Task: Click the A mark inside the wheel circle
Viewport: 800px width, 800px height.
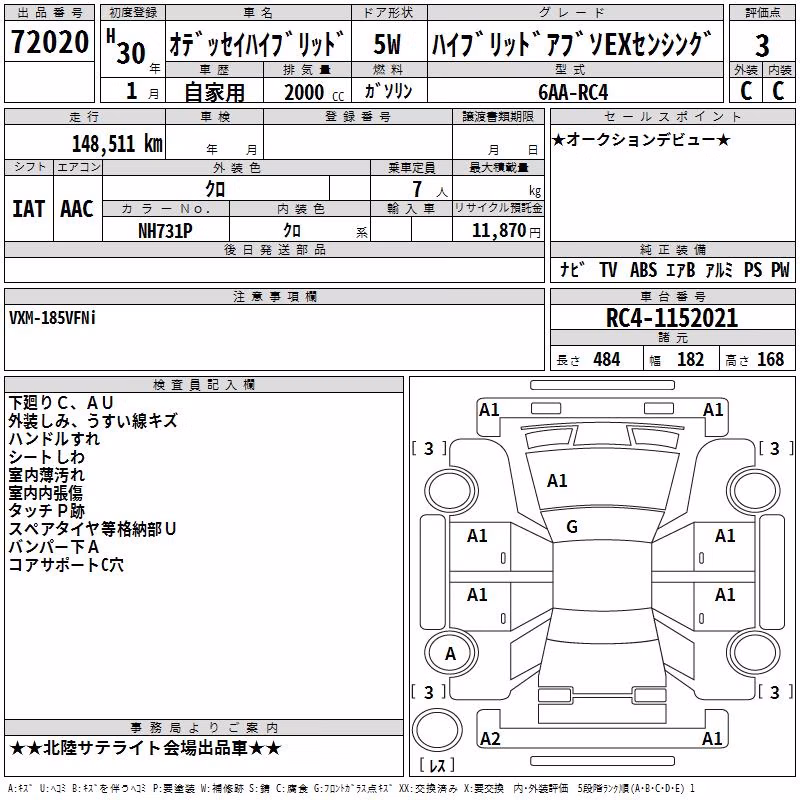Action: [x=450, y=654]
